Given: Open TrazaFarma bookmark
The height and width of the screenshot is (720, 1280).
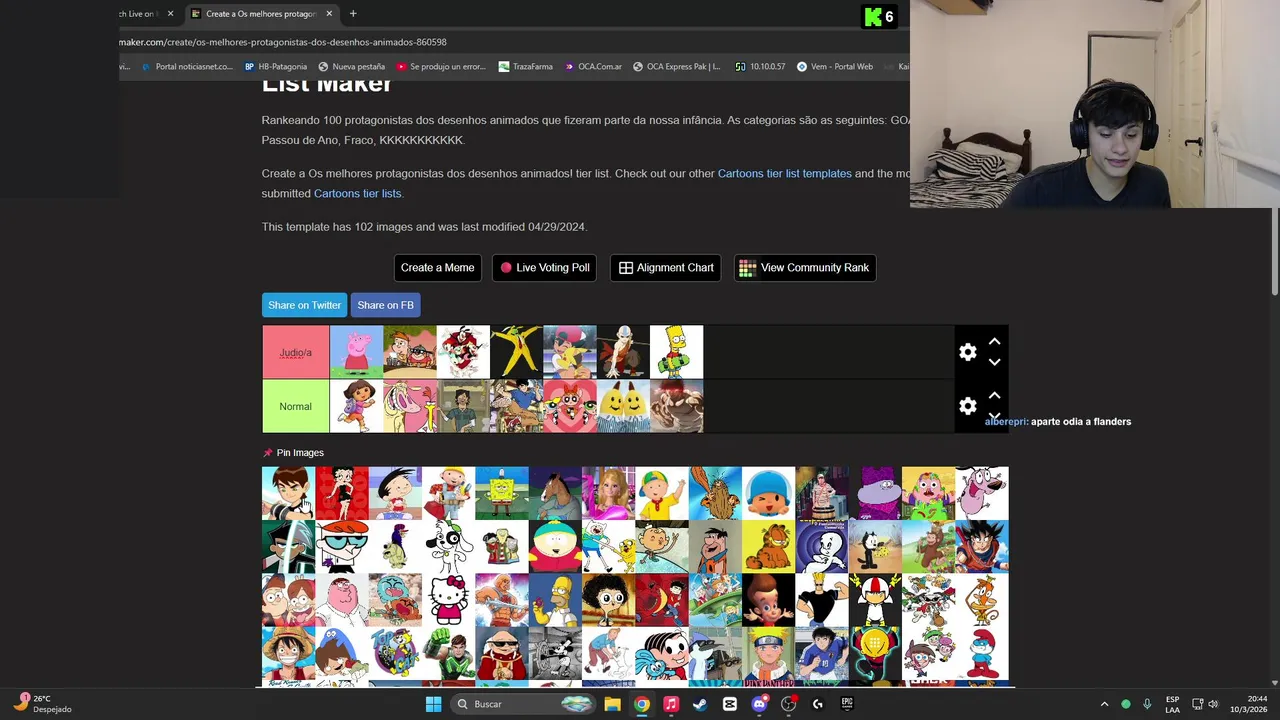Looking at the screenshot, I should pos(525,67).
